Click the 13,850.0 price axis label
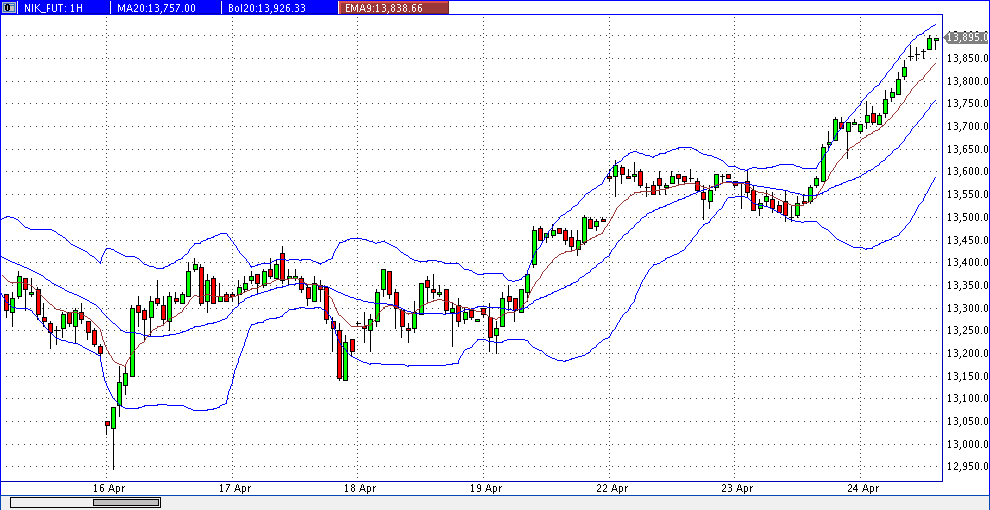Viewport: 990px width, 510px height. click(969, 59)
